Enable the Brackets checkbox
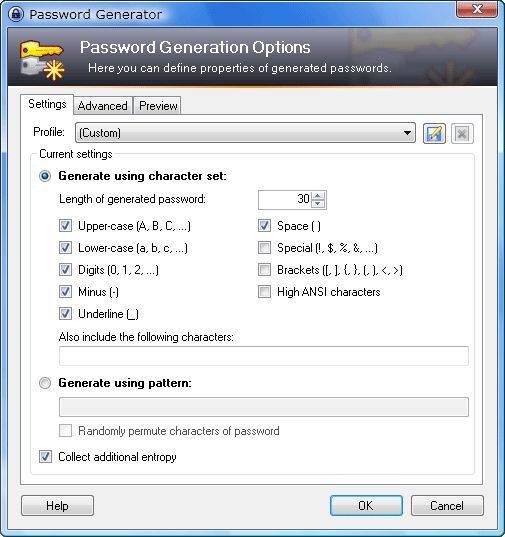The height and width of the screenshot is (537, 505). point(264,270)
